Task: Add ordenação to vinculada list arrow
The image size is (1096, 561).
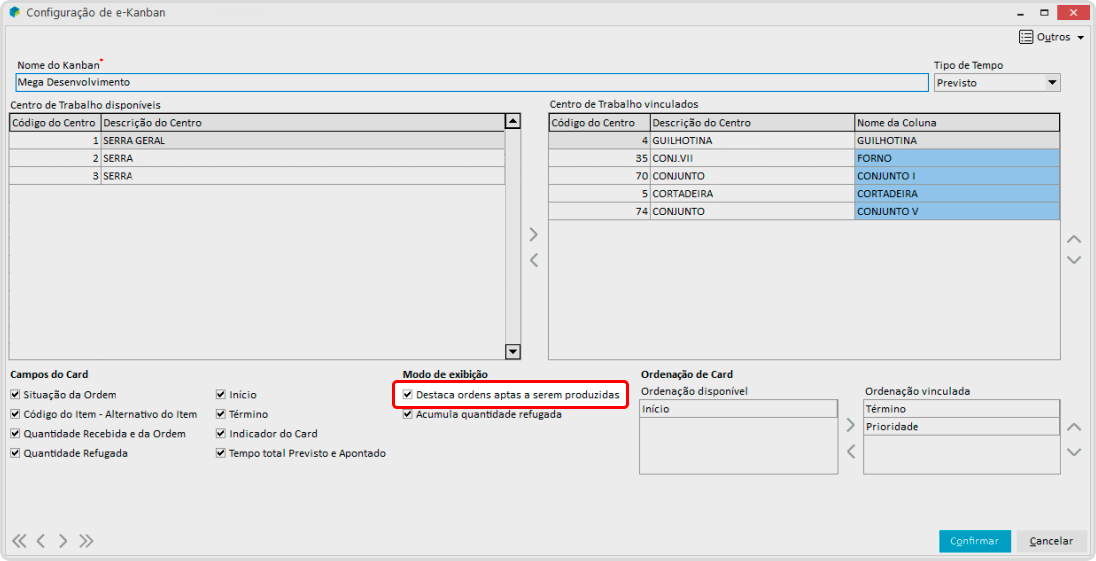Action: click(851, 425)
